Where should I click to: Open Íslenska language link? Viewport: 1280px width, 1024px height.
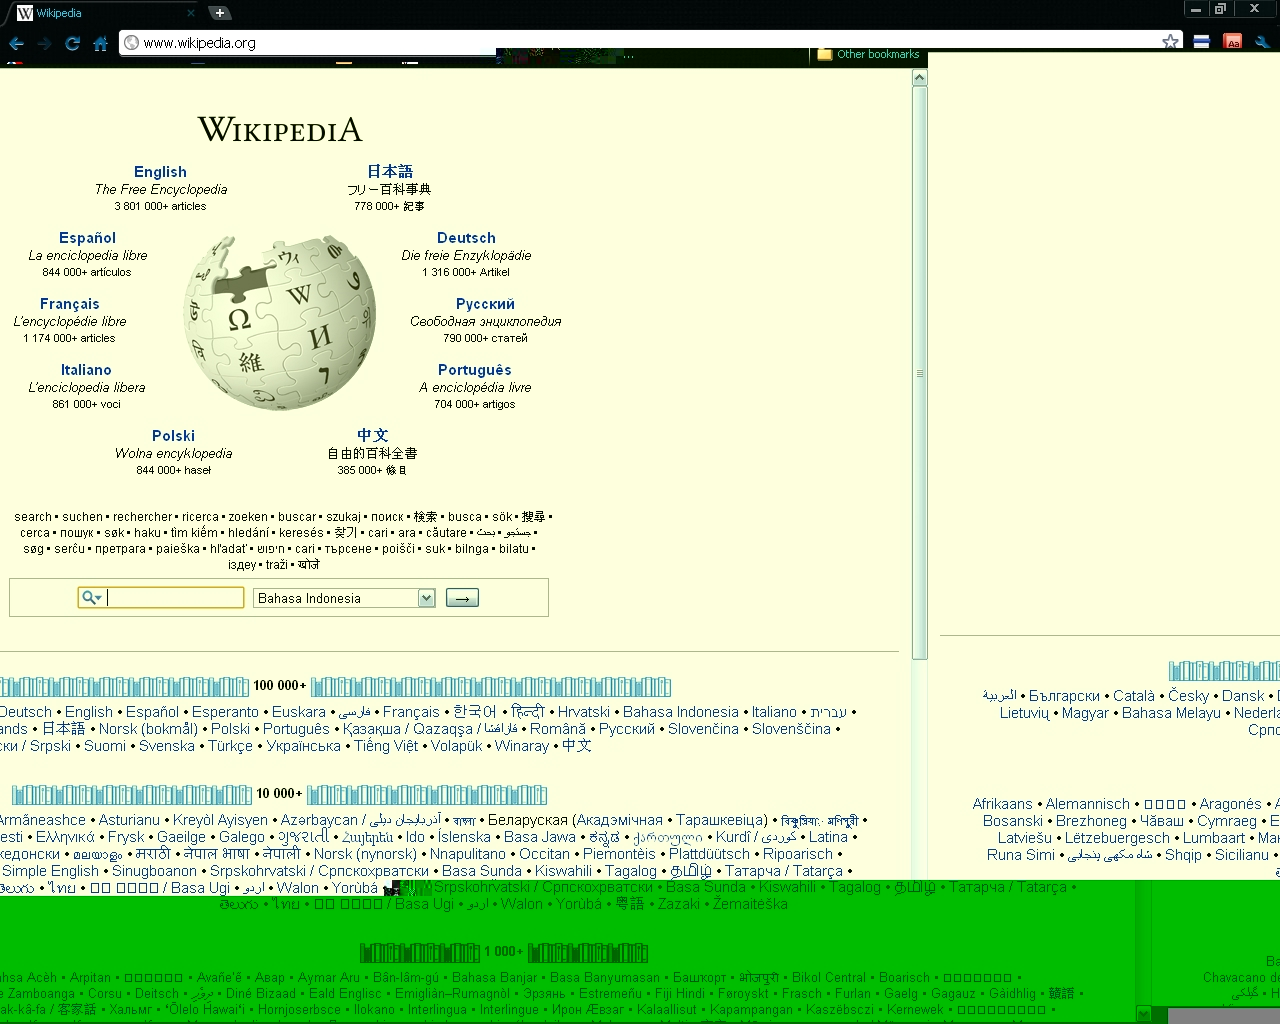pyautogui.click(x=464, y=837)
